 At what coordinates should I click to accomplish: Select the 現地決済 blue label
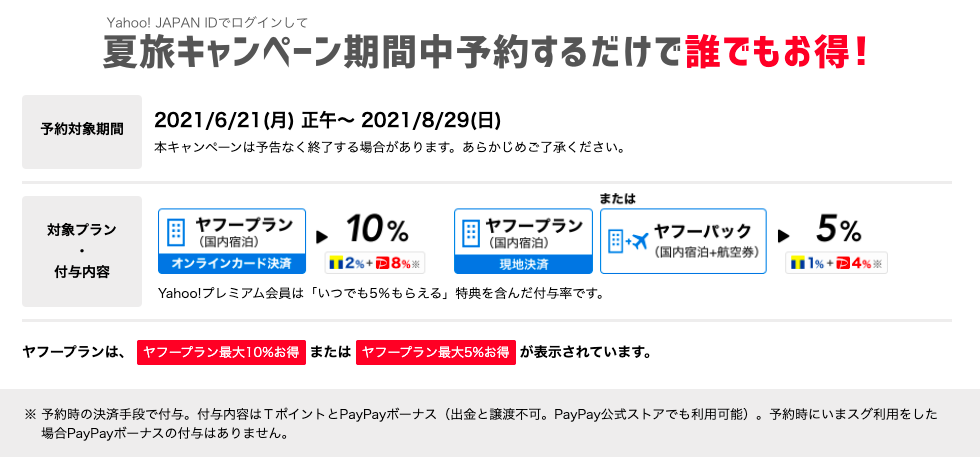click(x=523, y=264)
